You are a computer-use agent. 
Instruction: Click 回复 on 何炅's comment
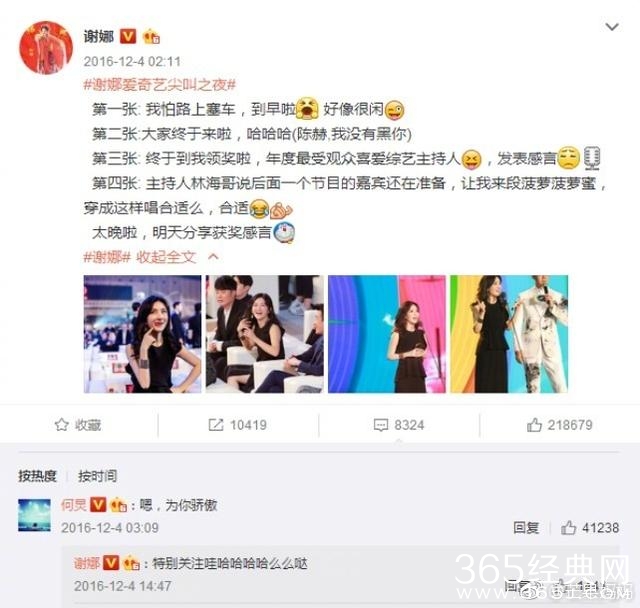point(526,528)
